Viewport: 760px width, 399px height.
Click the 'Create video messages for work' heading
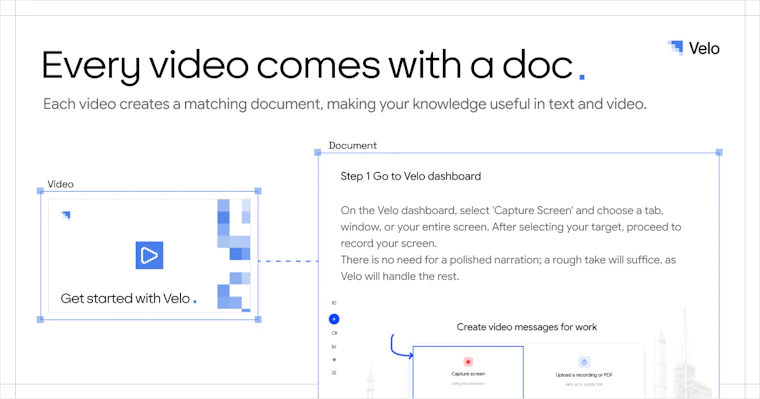526,327
